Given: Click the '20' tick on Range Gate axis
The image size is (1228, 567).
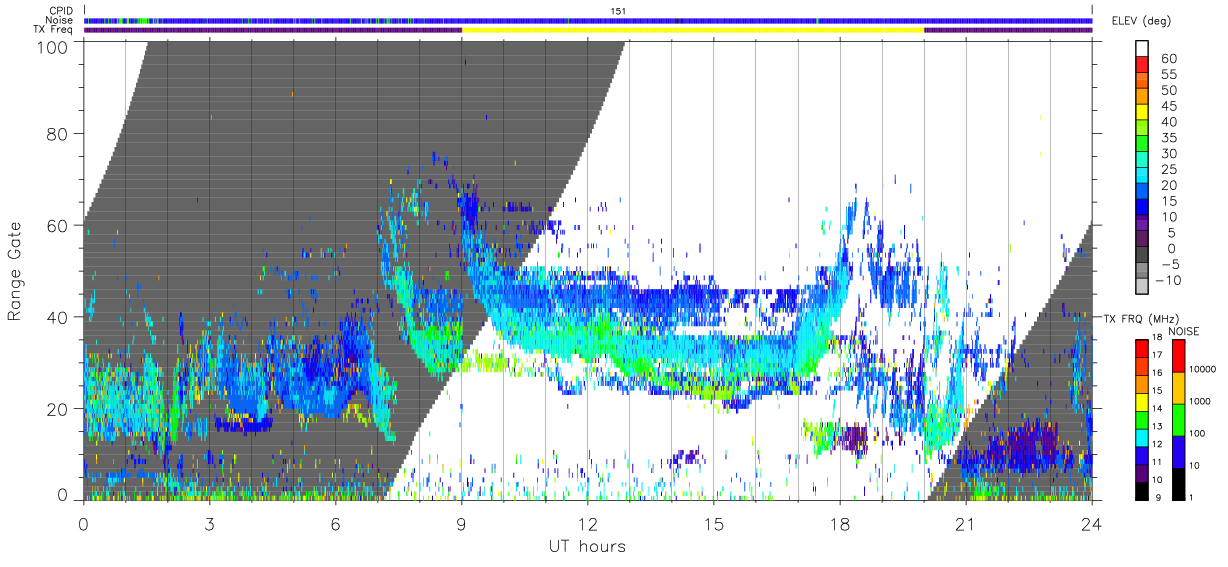Looking at the screenshot, I should pyautogui.click(x=59, y=409).
